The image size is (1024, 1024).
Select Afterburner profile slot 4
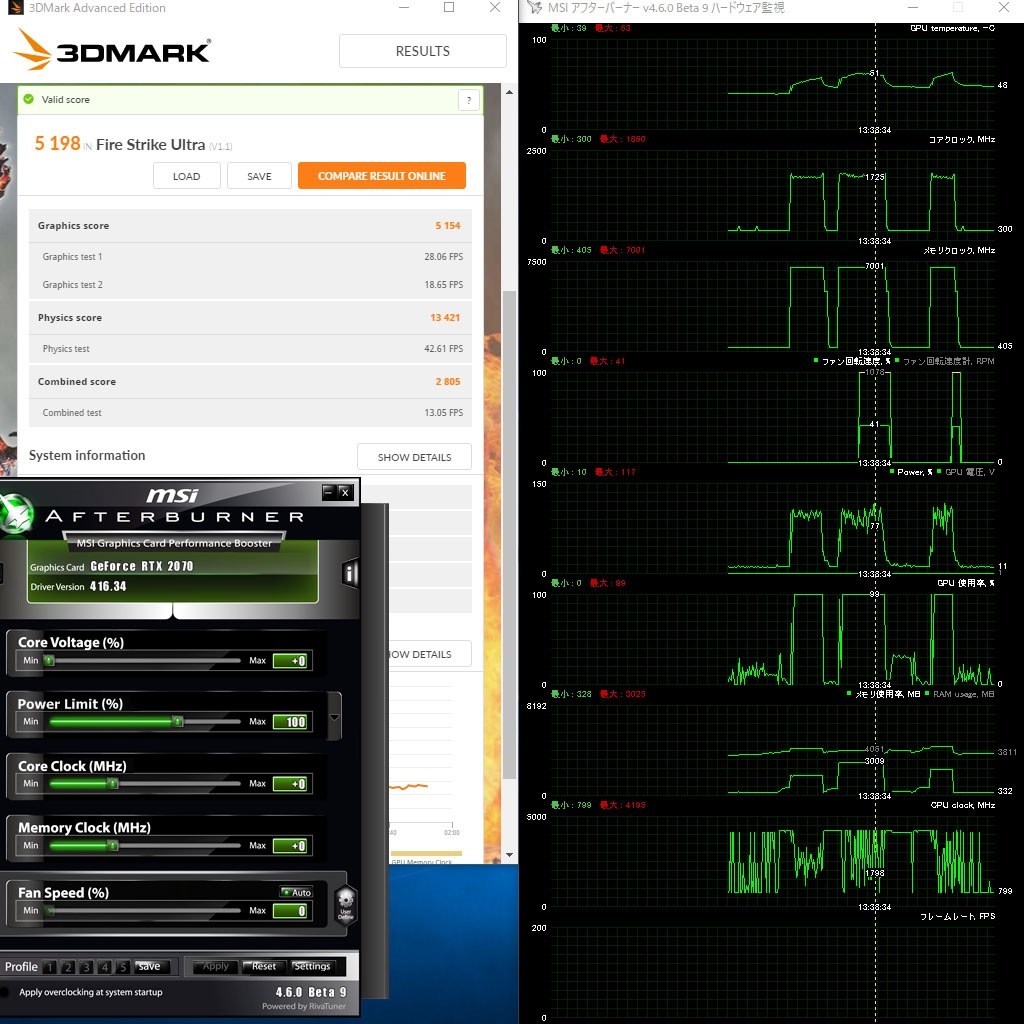pyautogui.click(x=104, y=967)
